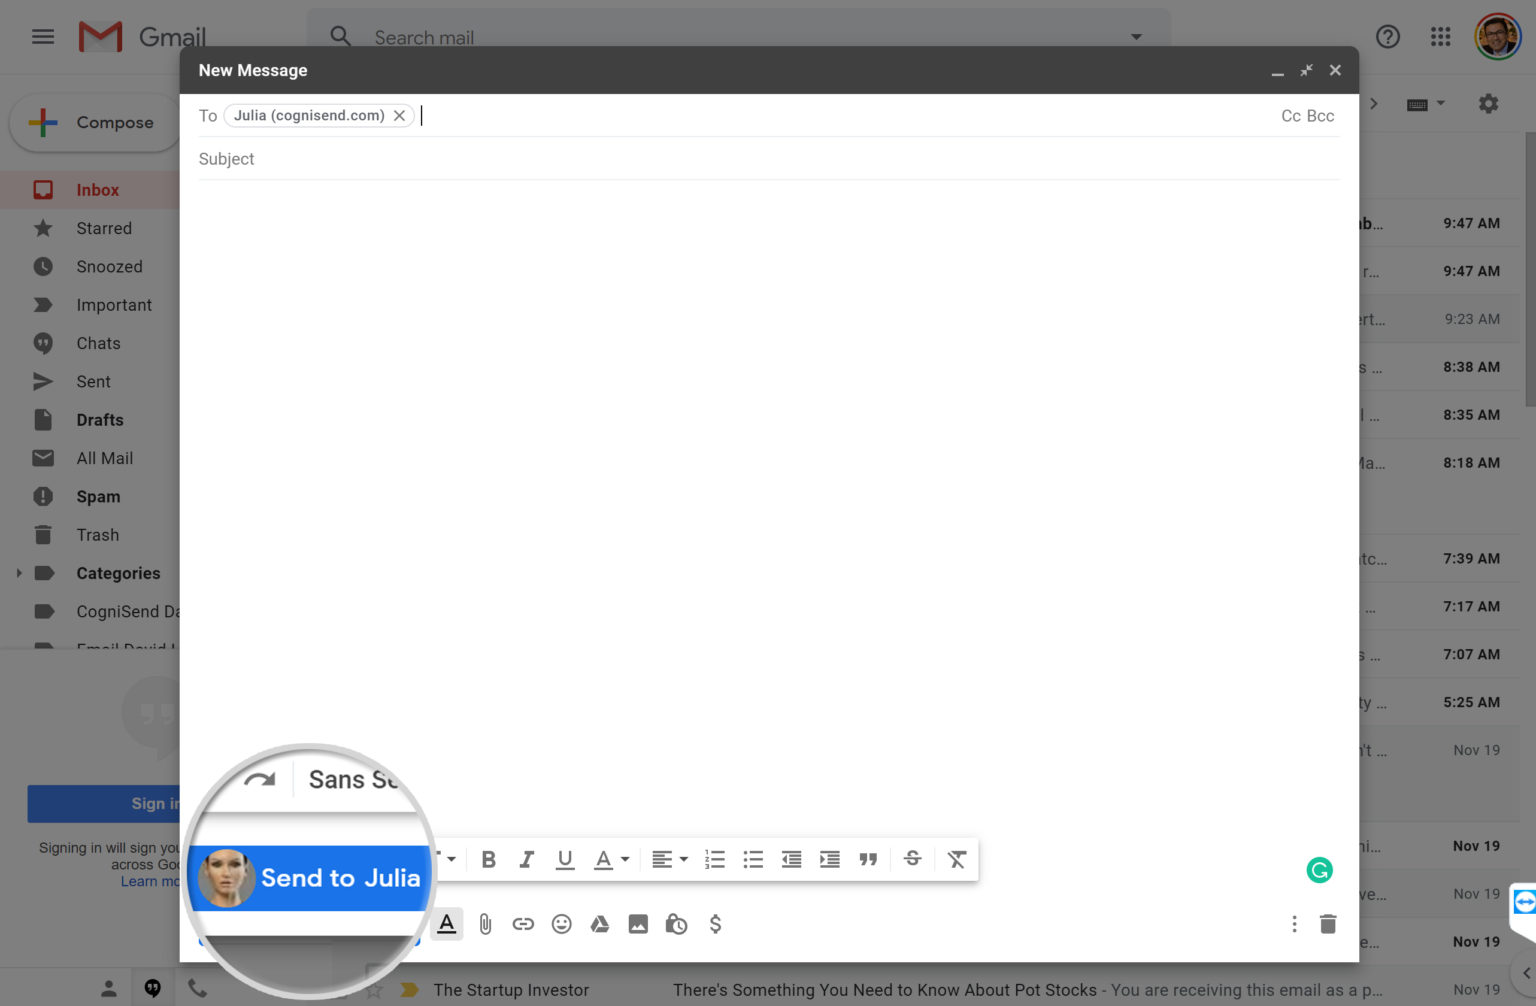The image size is (1536, 1006).
Task: Toggle underline formatting
Action: (565, 860)
